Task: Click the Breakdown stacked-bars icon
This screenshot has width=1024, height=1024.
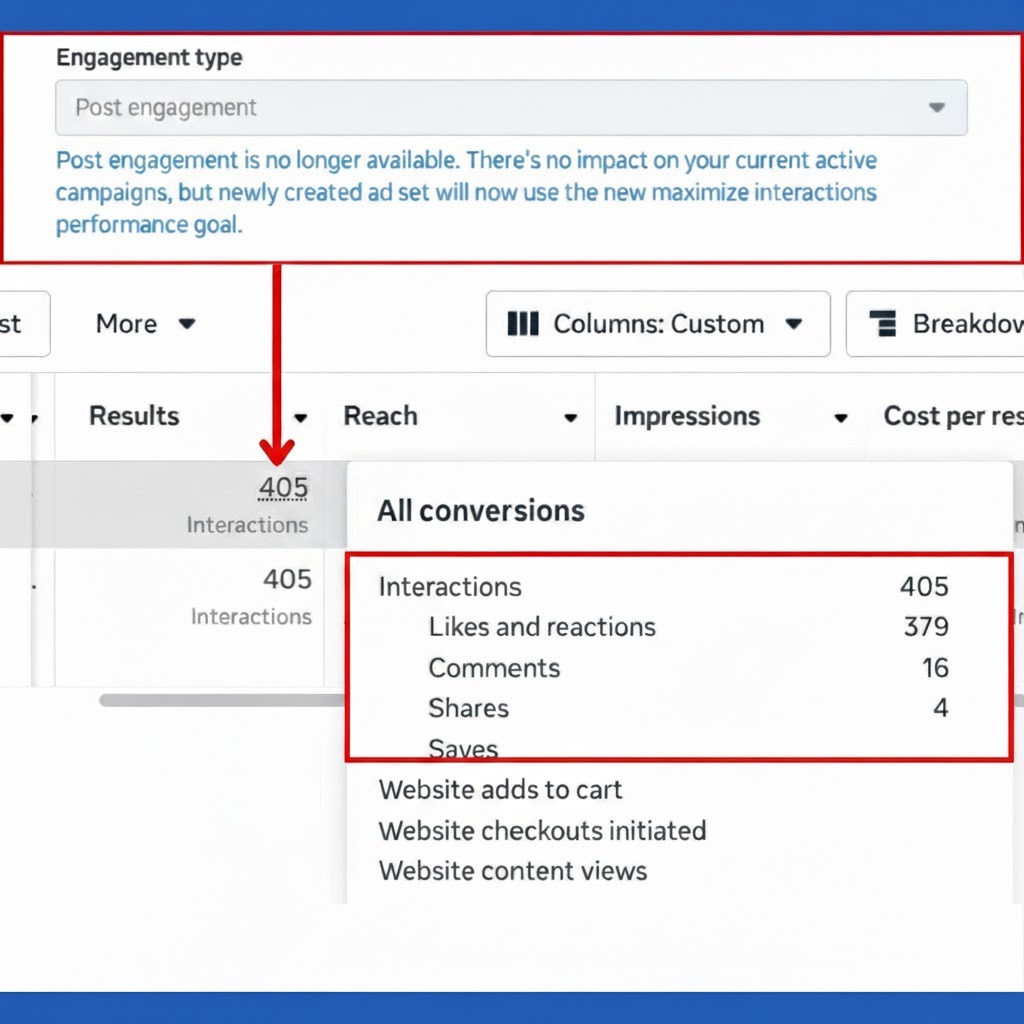Action: [882, 324]
